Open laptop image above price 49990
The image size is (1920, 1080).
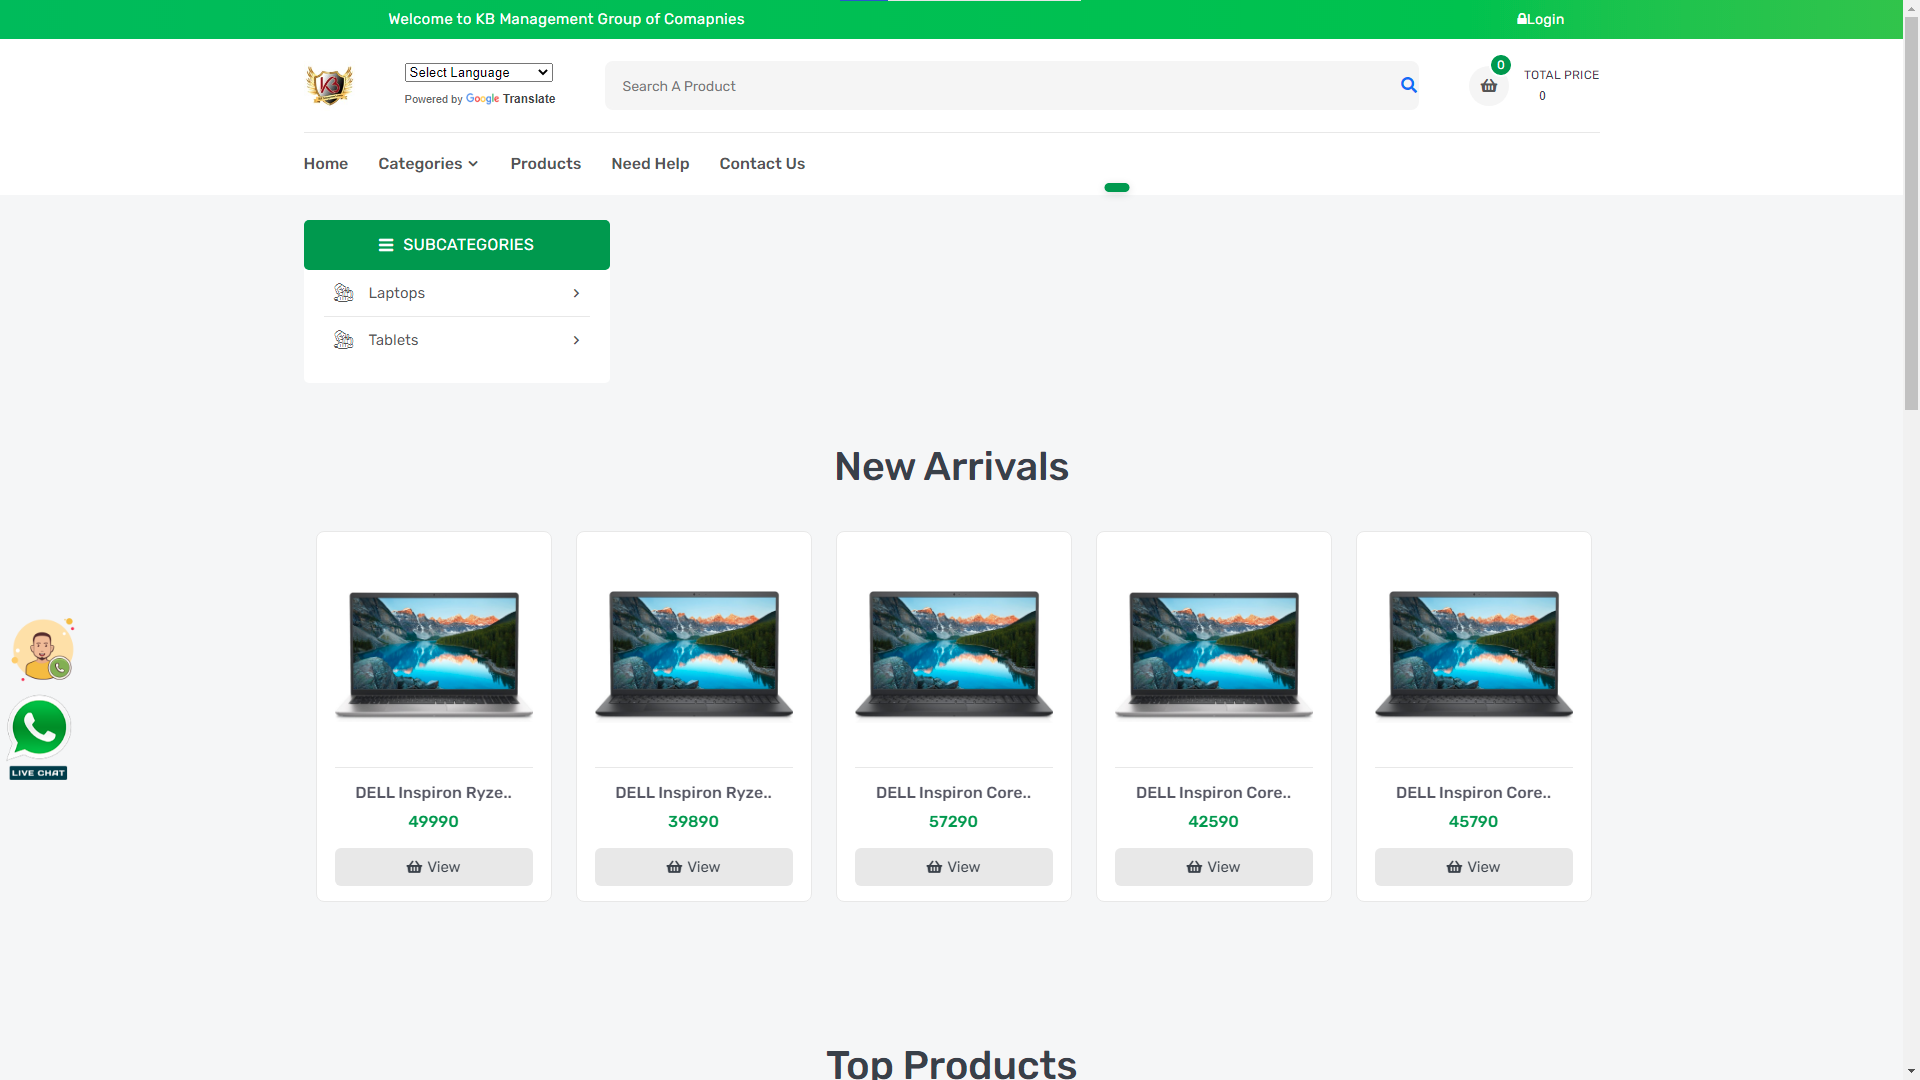click(434, 654)
